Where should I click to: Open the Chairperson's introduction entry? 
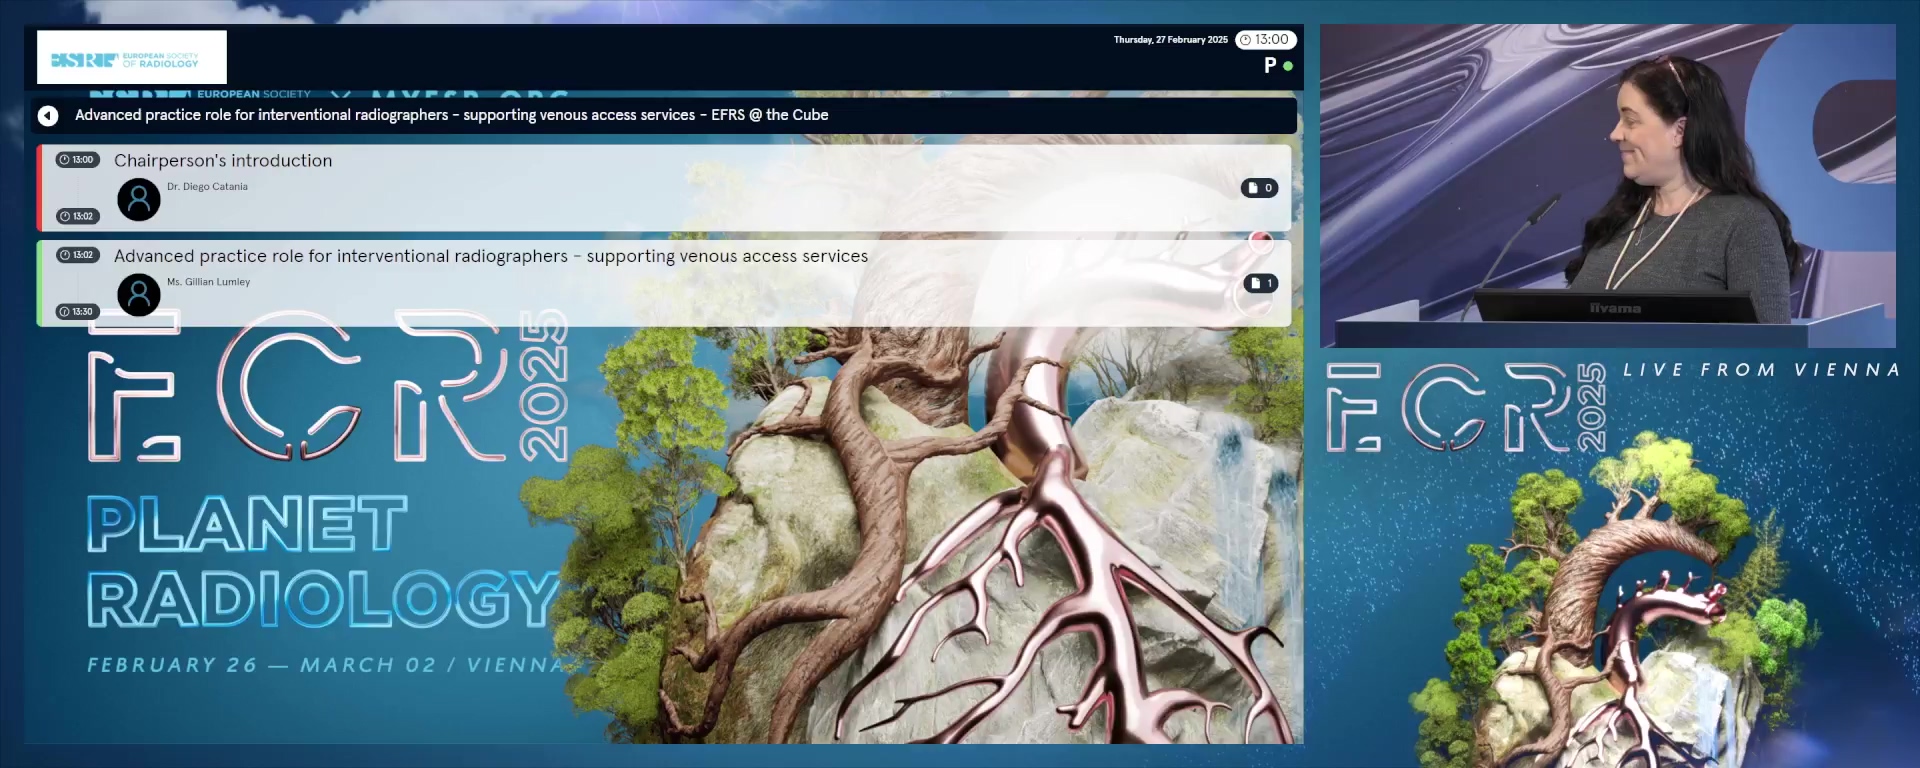click(x=223, y=161)
